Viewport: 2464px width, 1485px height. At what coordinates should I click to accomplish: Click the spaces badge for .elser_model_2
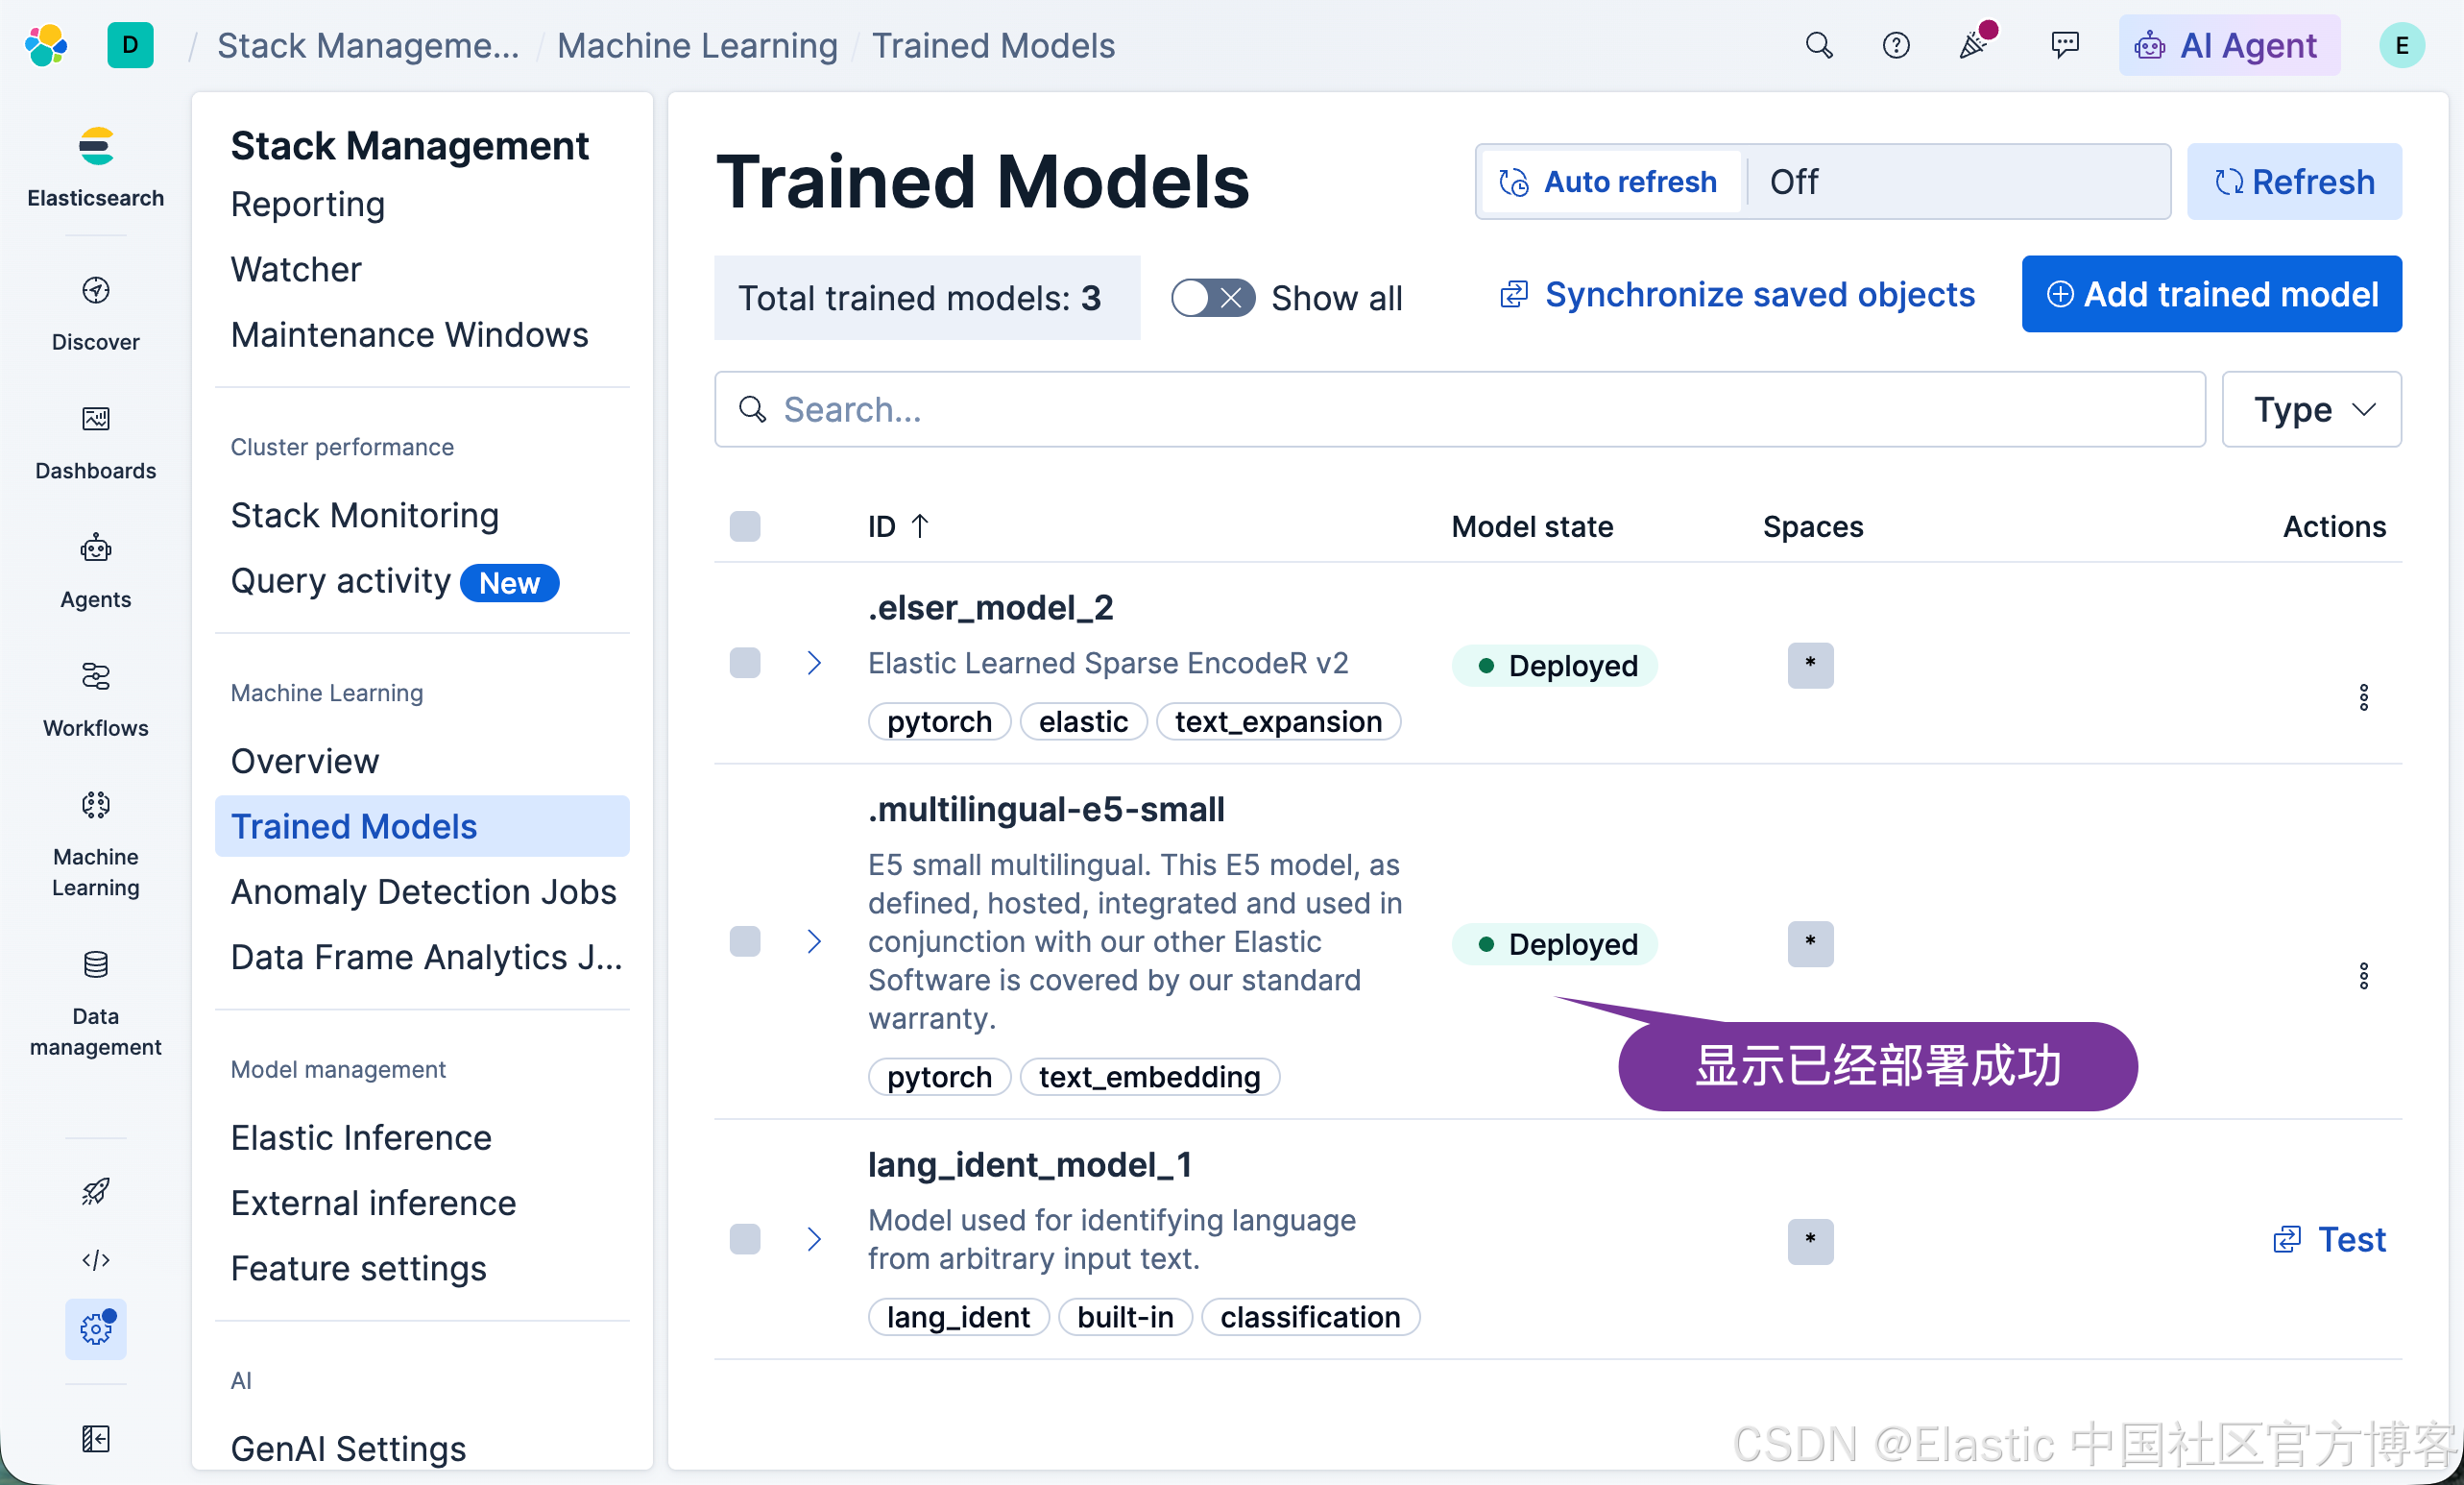point(1811,665)
